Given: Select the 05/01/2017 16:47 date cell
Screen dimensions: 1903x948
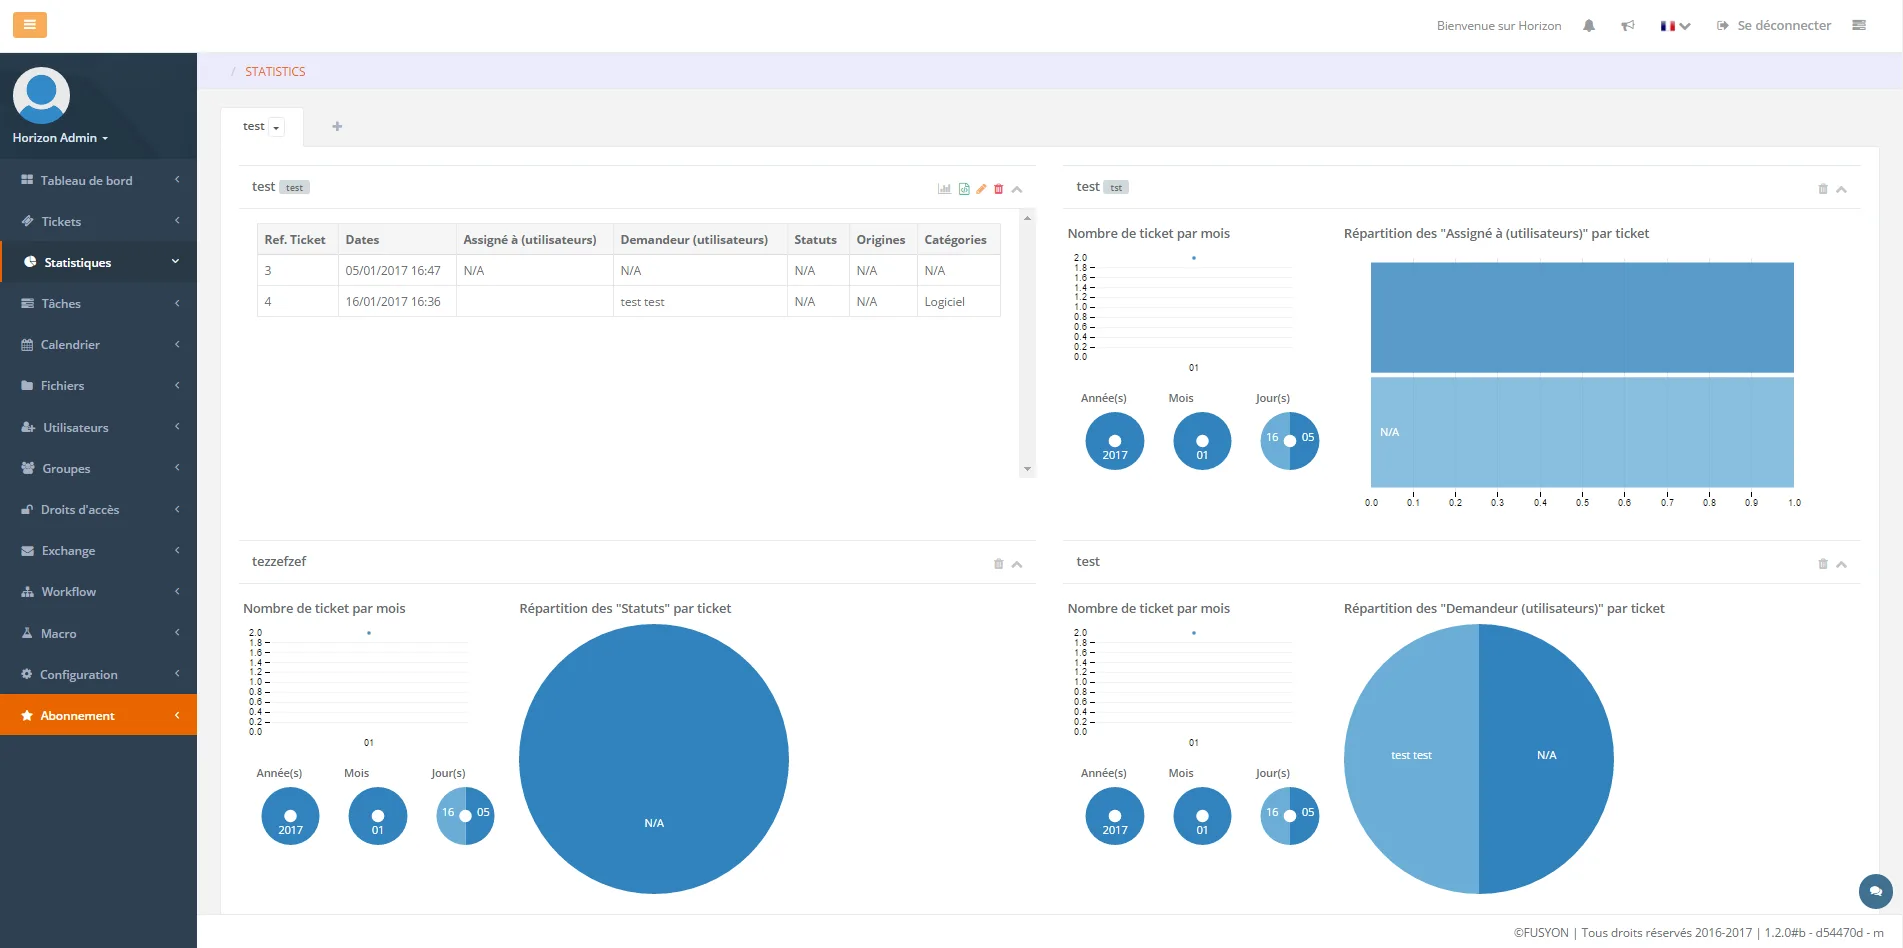Looking at the screenshot, I should point(397,270).
